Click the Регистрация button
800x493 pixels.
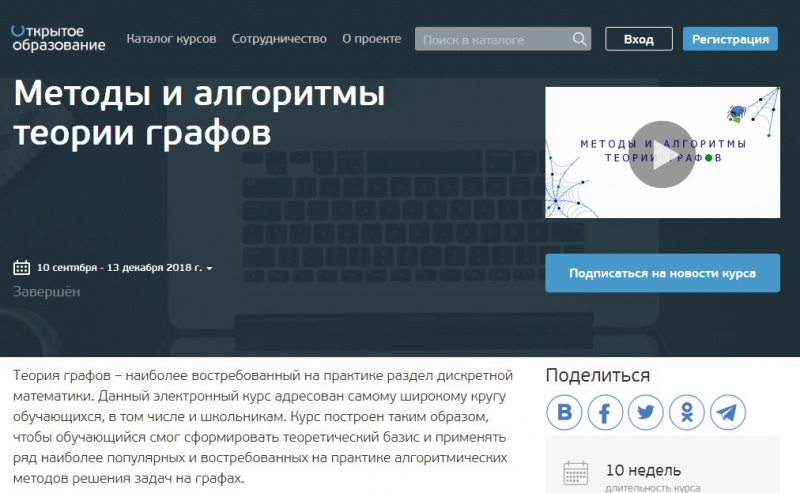(730, 39)
